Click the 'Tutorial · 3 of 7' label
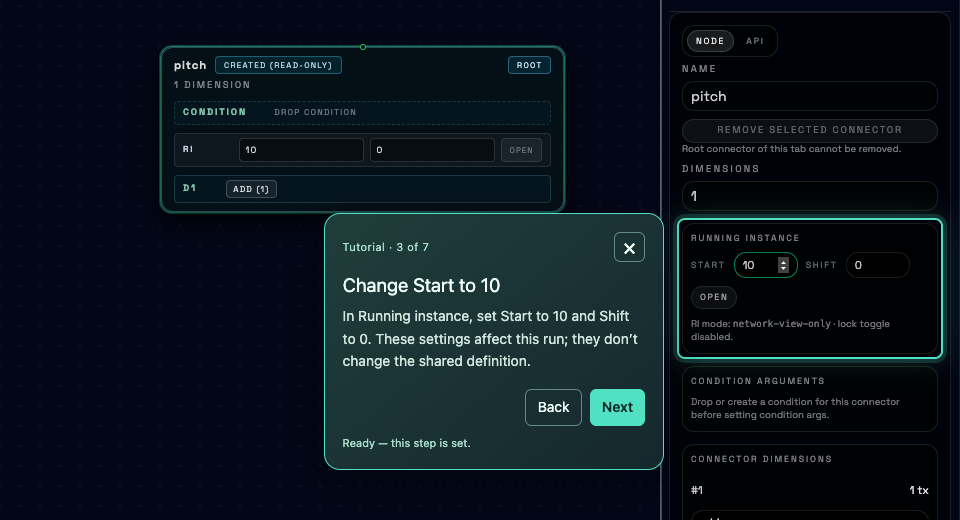 tap(386, 247)
